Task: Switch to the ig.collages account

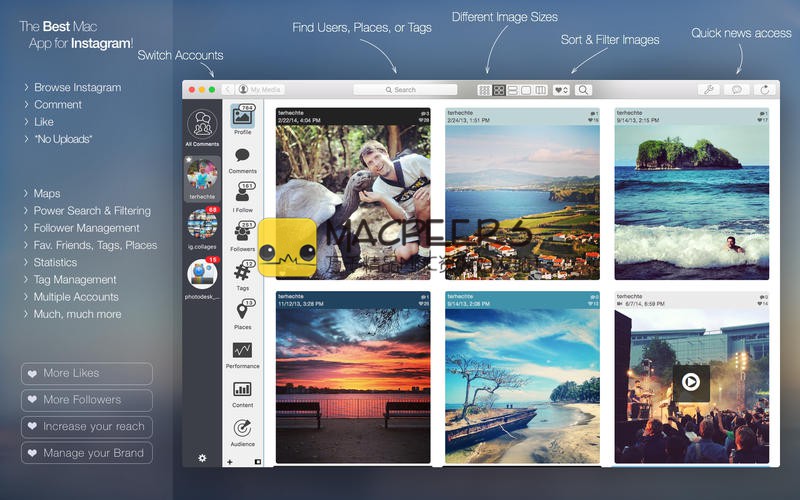Action: tap(203, 226)
